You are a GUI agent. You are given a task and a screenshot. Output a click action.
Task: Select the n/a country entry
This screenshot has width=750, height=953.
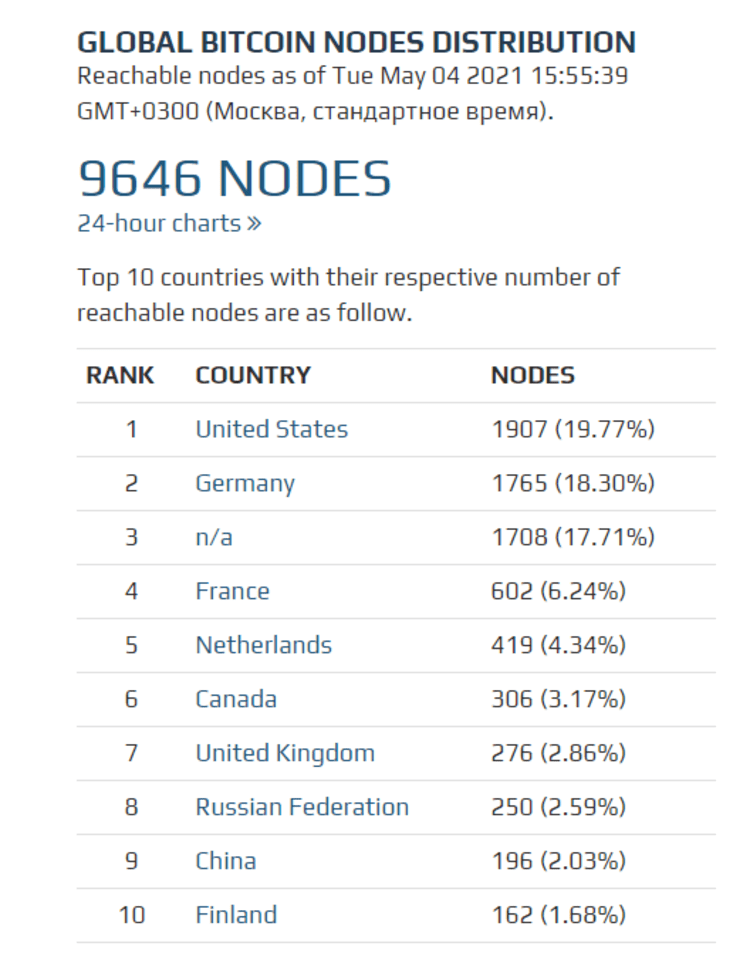point(214,538)
